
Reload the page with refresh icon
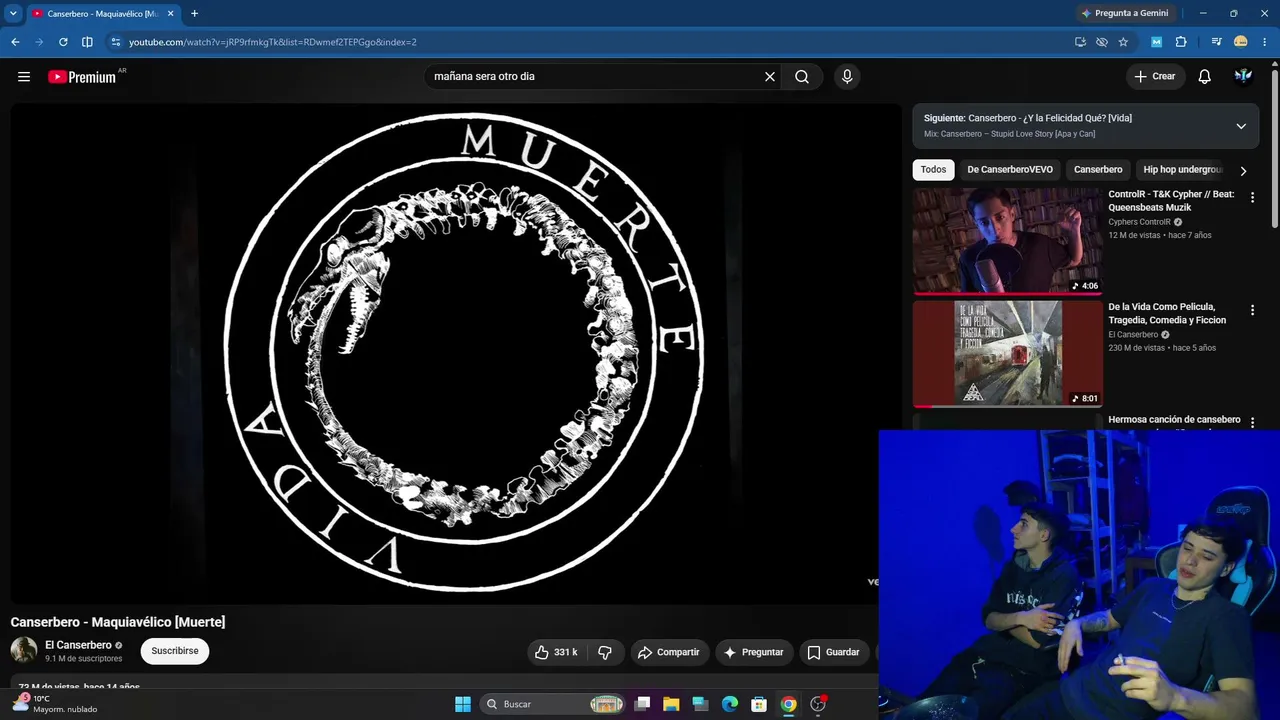pyautogui.click(x=63, y=42)
